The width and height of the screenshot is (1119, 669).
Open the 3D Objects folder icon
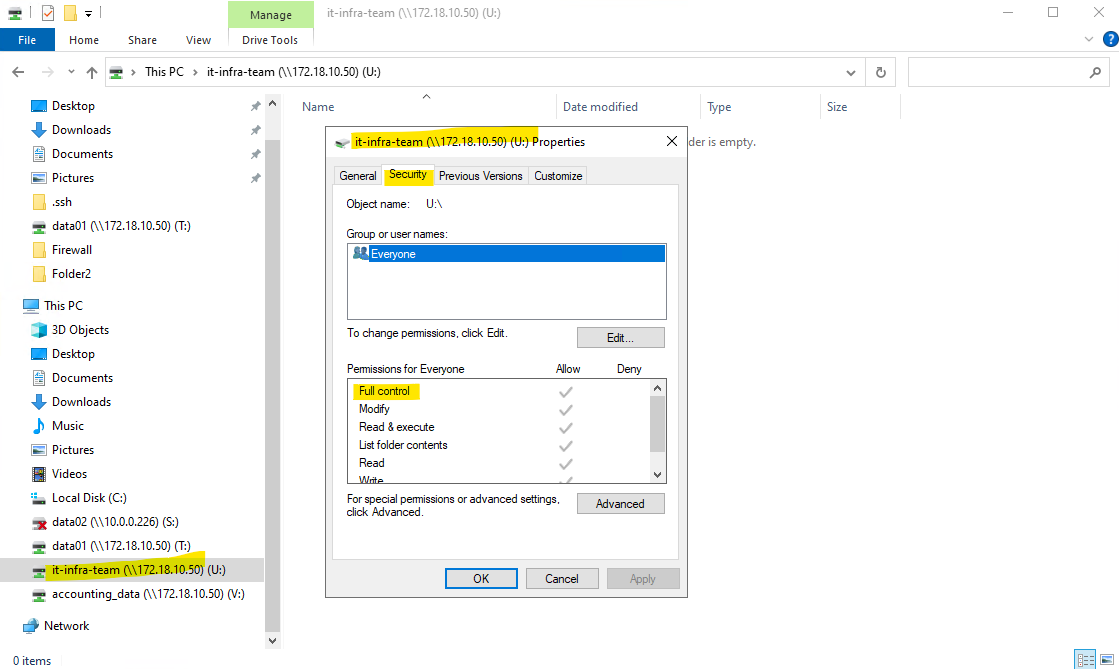point(39,330)
